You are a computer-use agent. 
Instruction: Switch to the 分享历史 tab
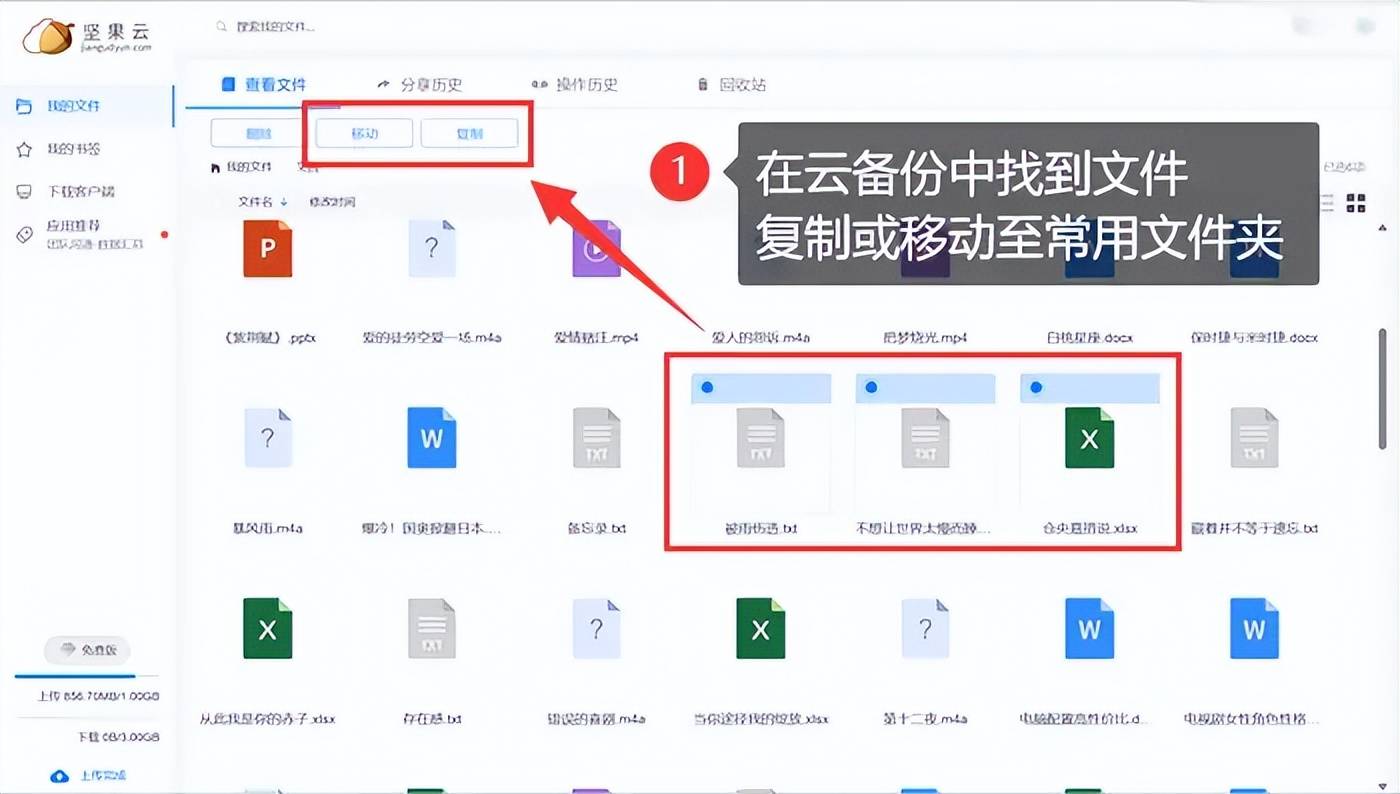(x=420, y=85)
